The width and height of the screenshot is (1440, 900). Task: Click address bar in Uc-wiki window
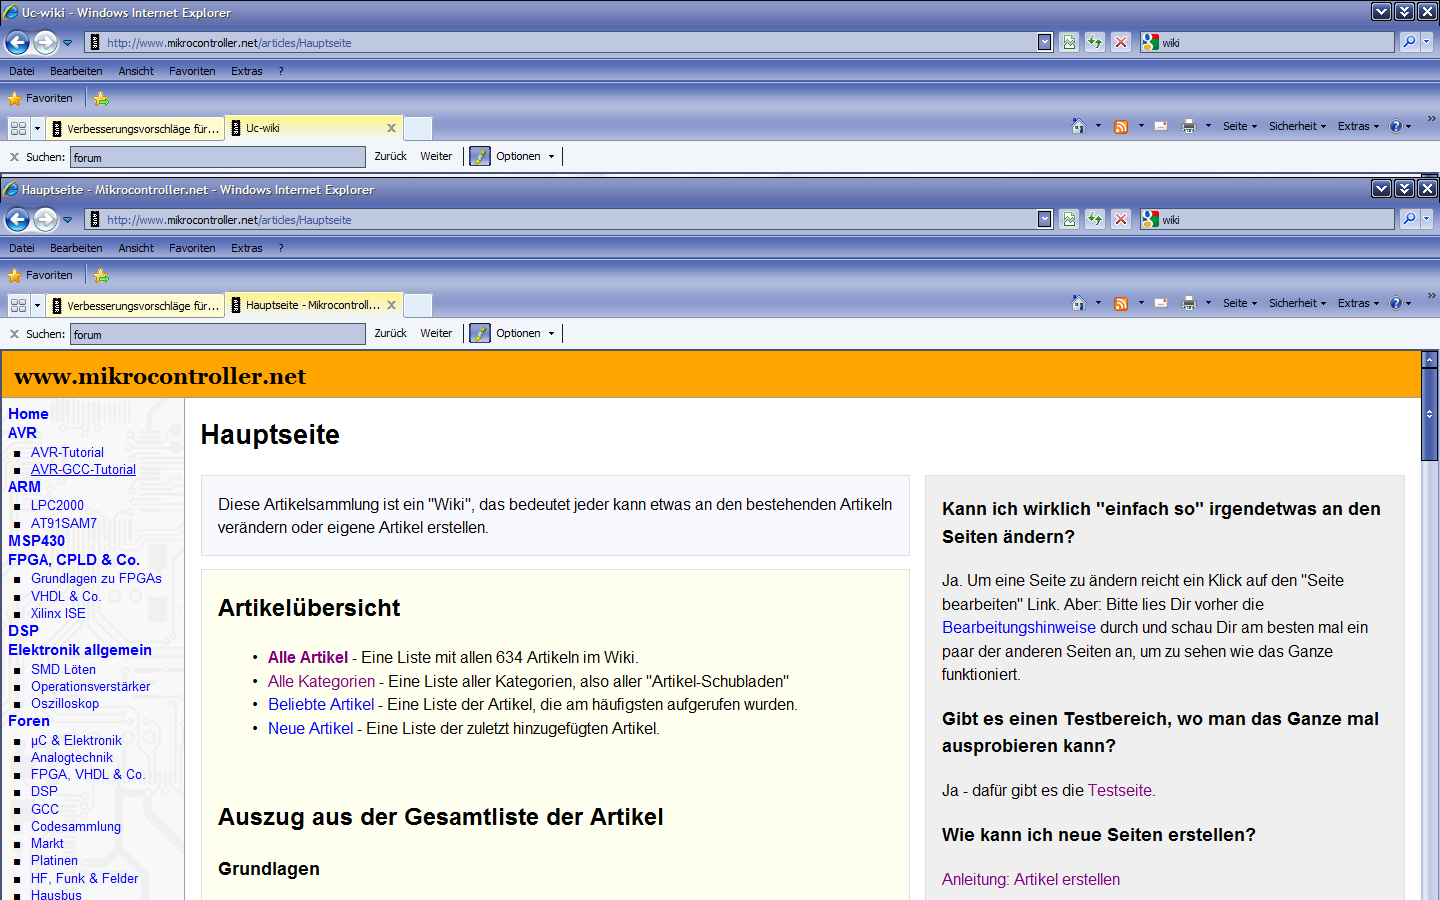coord(568,42)
